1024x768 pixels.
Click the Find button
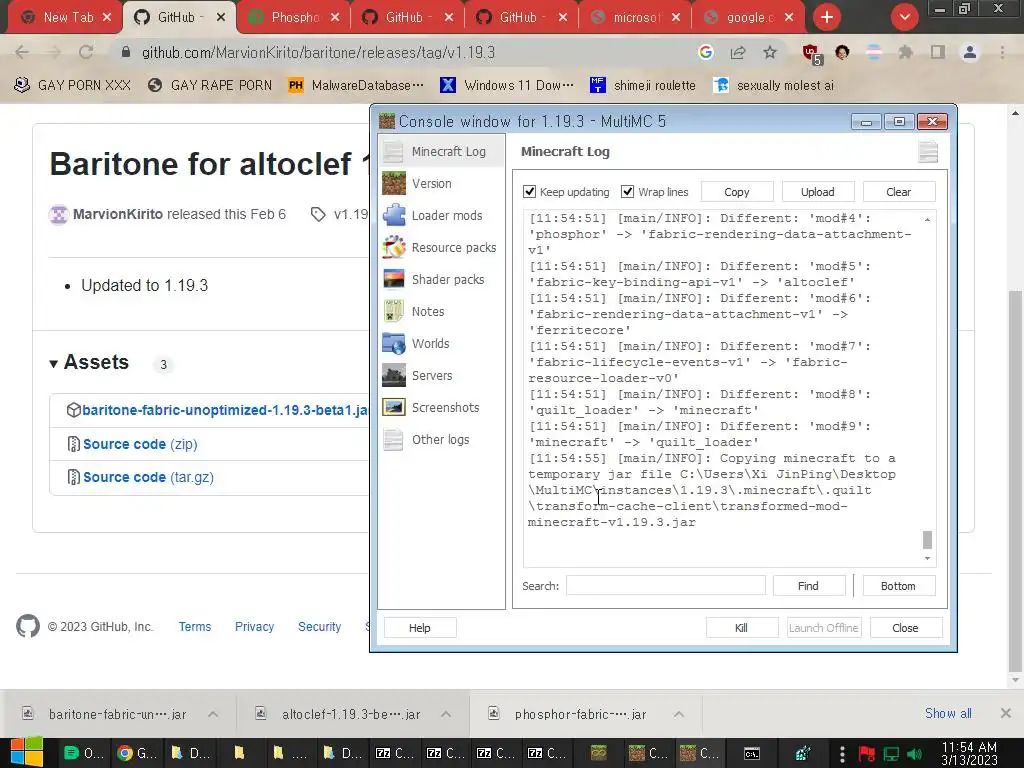pos(808,586)
